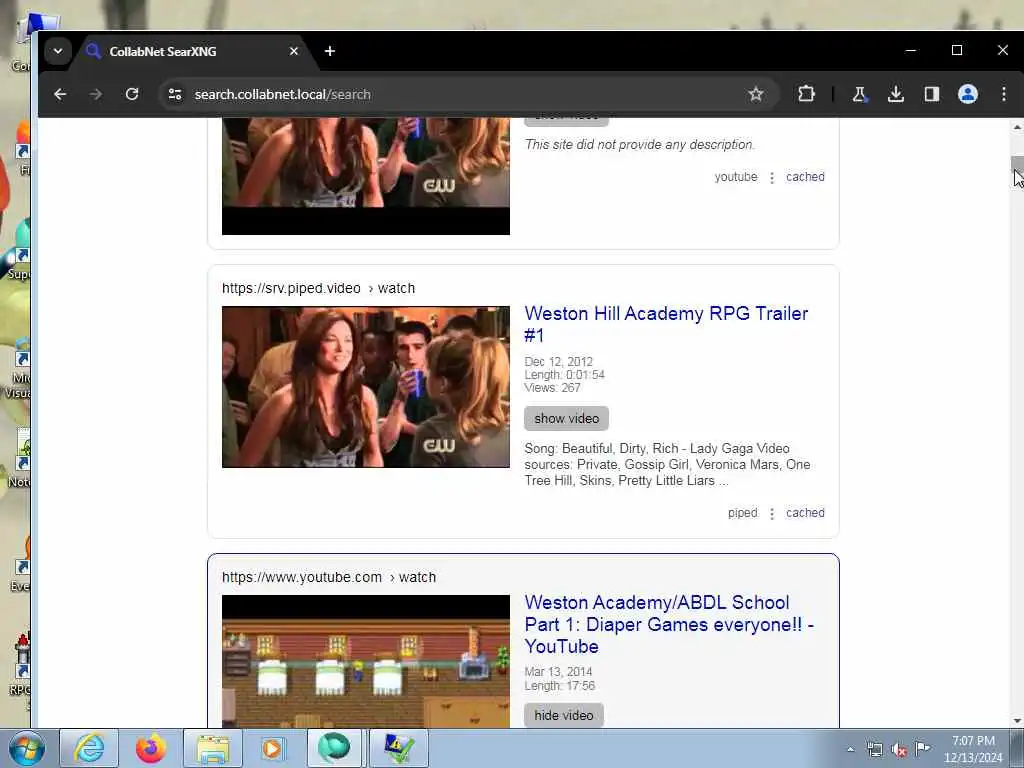Click the text 'Views: 267'
Image resolution: width=1024 pixels, height=768 pixels.
click(x=552, y=388)
